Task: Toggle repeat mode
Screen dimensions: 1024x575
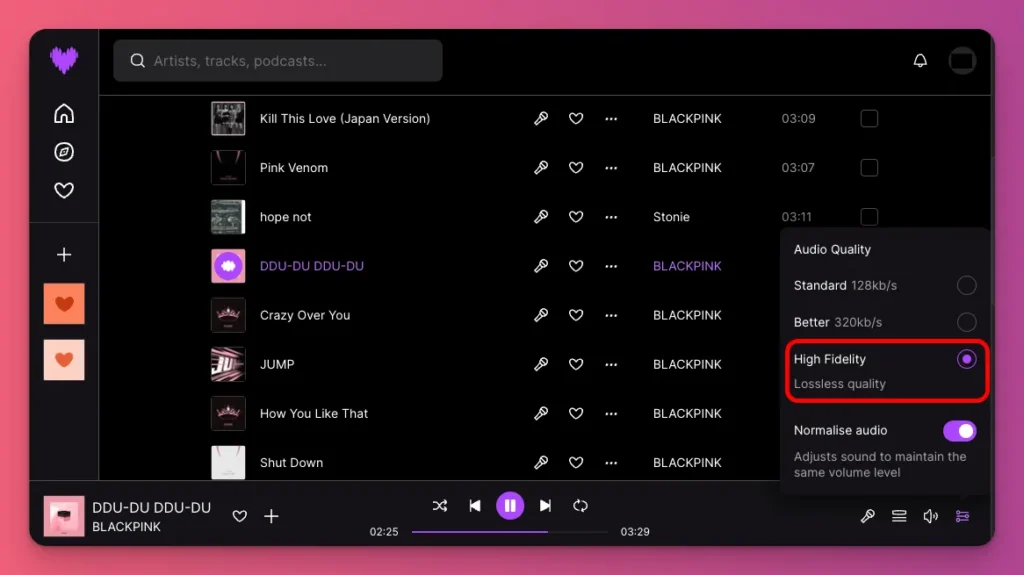Action: click(x=580, y=506)
